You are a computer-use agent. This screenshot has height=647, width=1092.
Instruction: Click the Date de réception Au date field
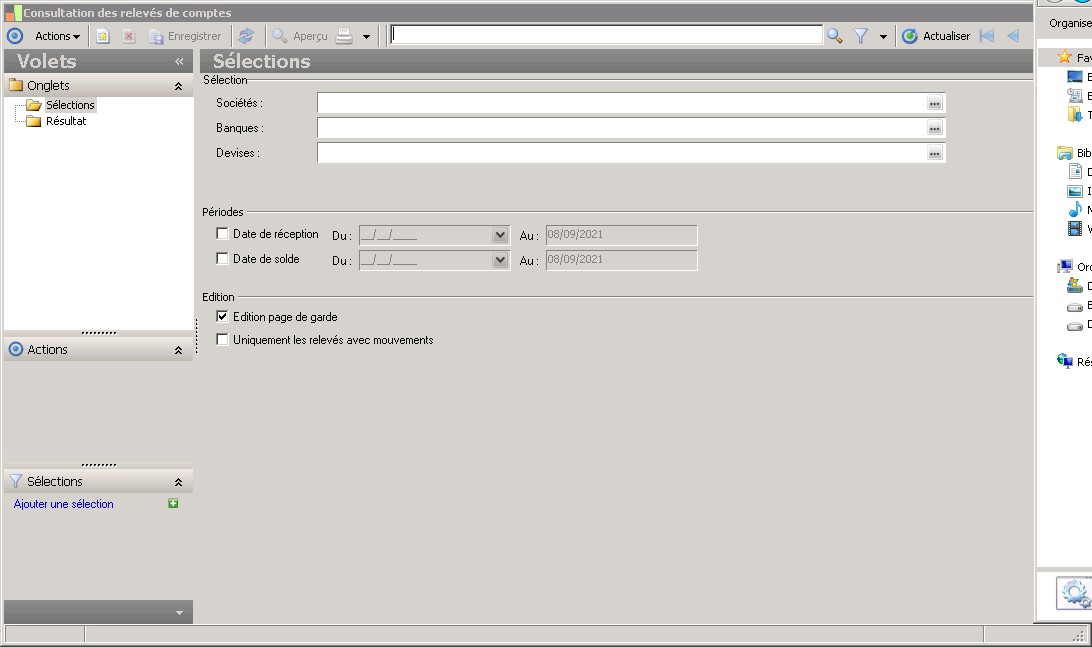(x=621, y=235)
